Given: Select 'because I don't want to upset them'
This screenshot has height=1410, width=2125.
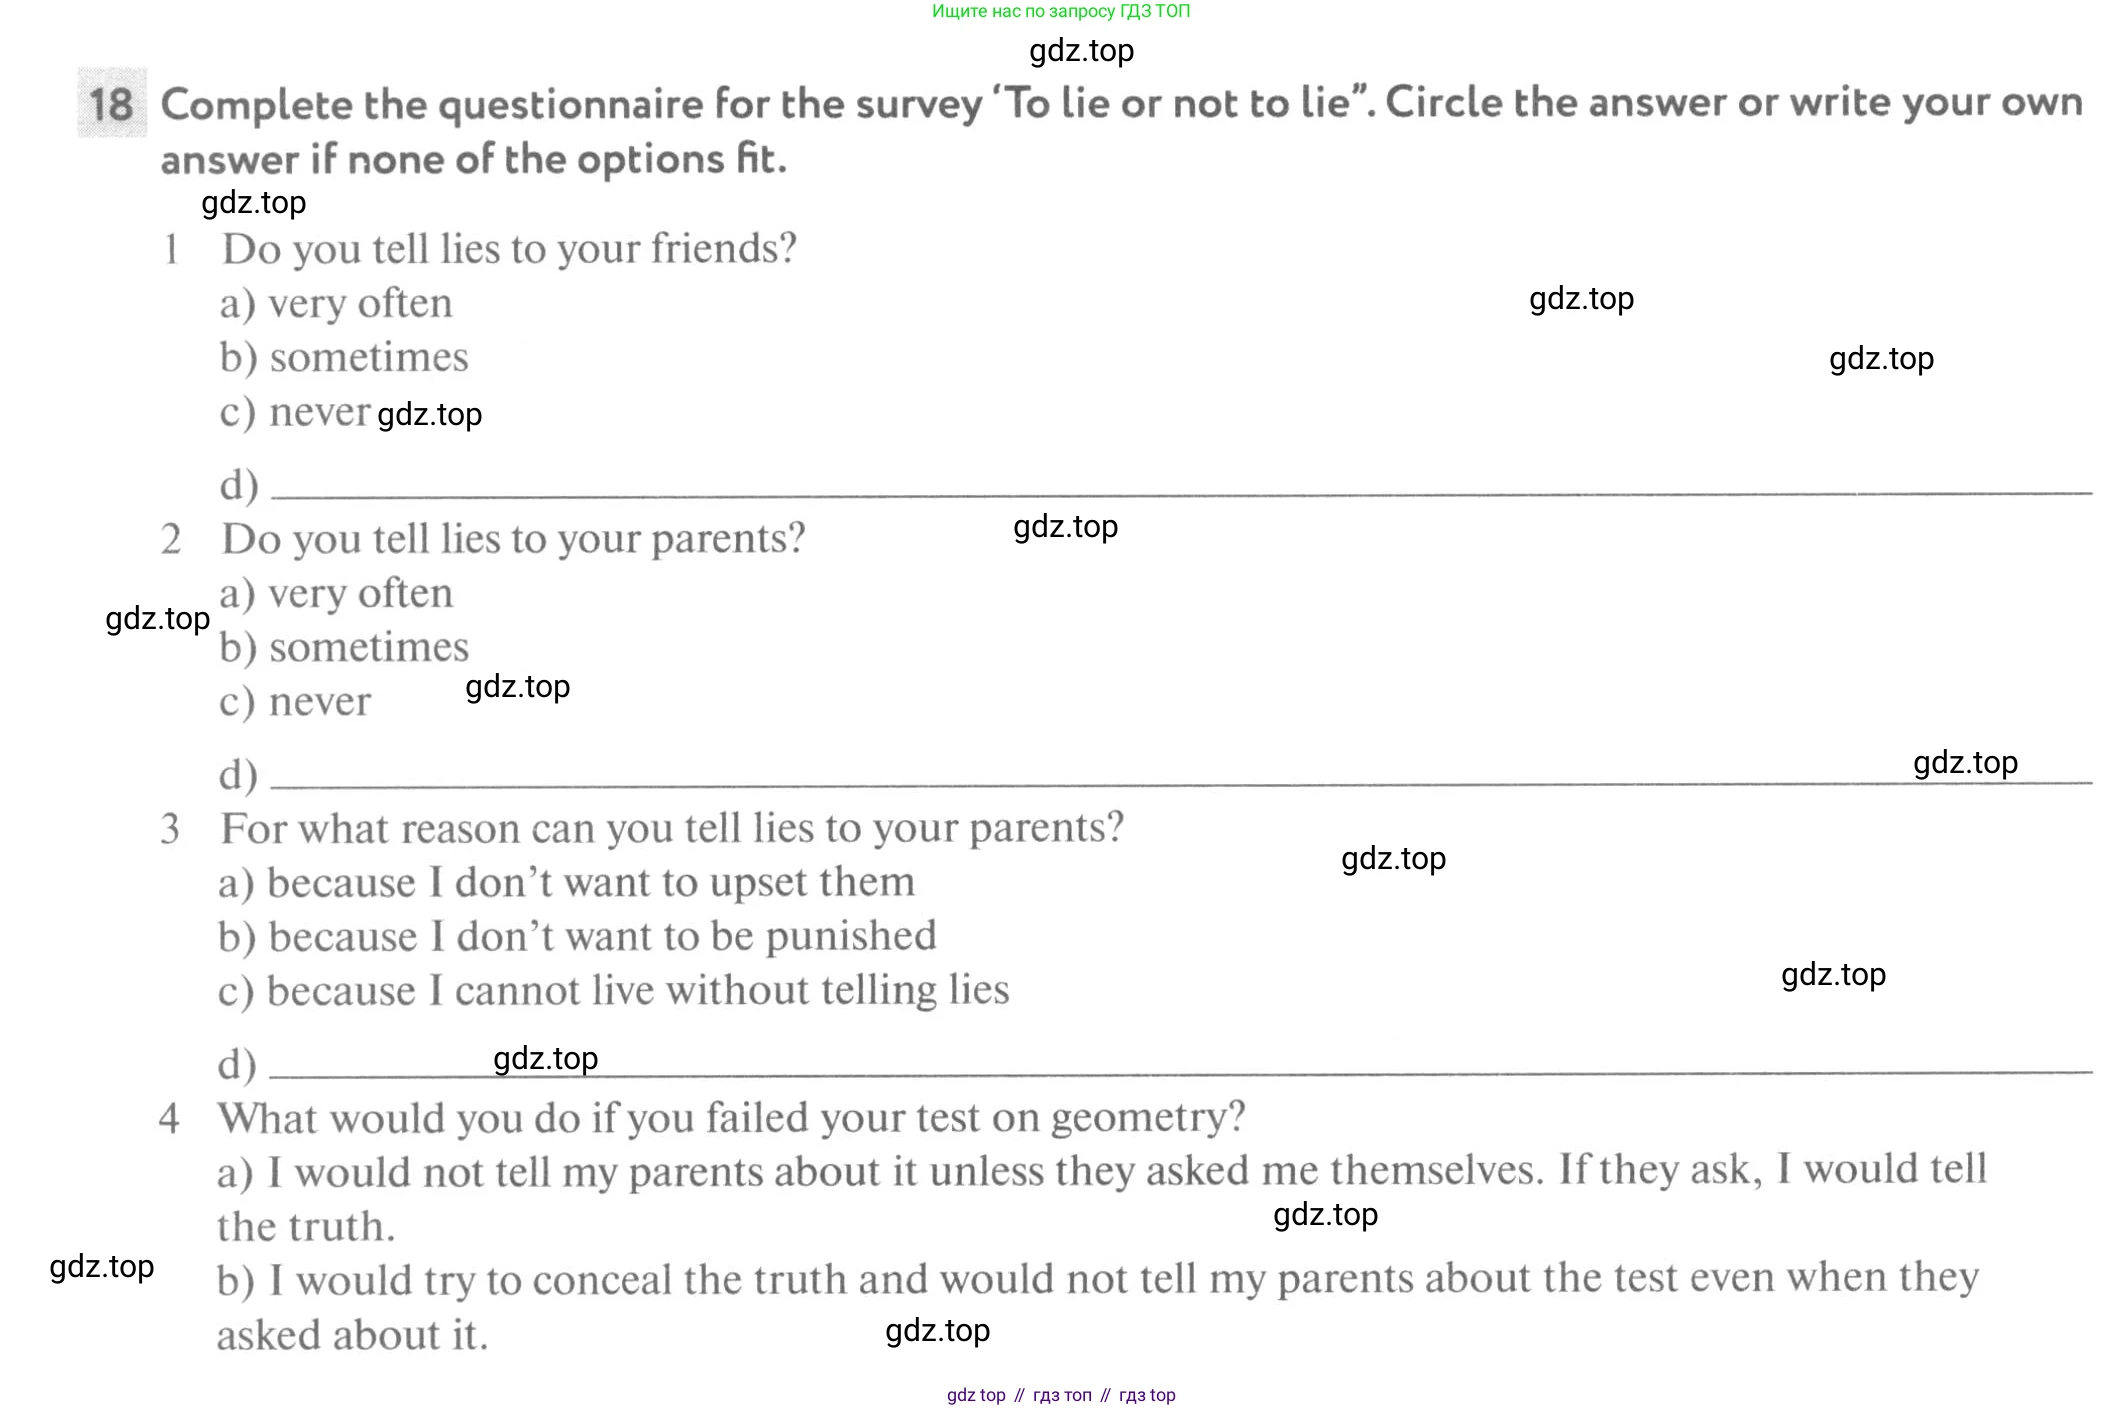Looking at the screenshot, I should click(x=566, y=883).
